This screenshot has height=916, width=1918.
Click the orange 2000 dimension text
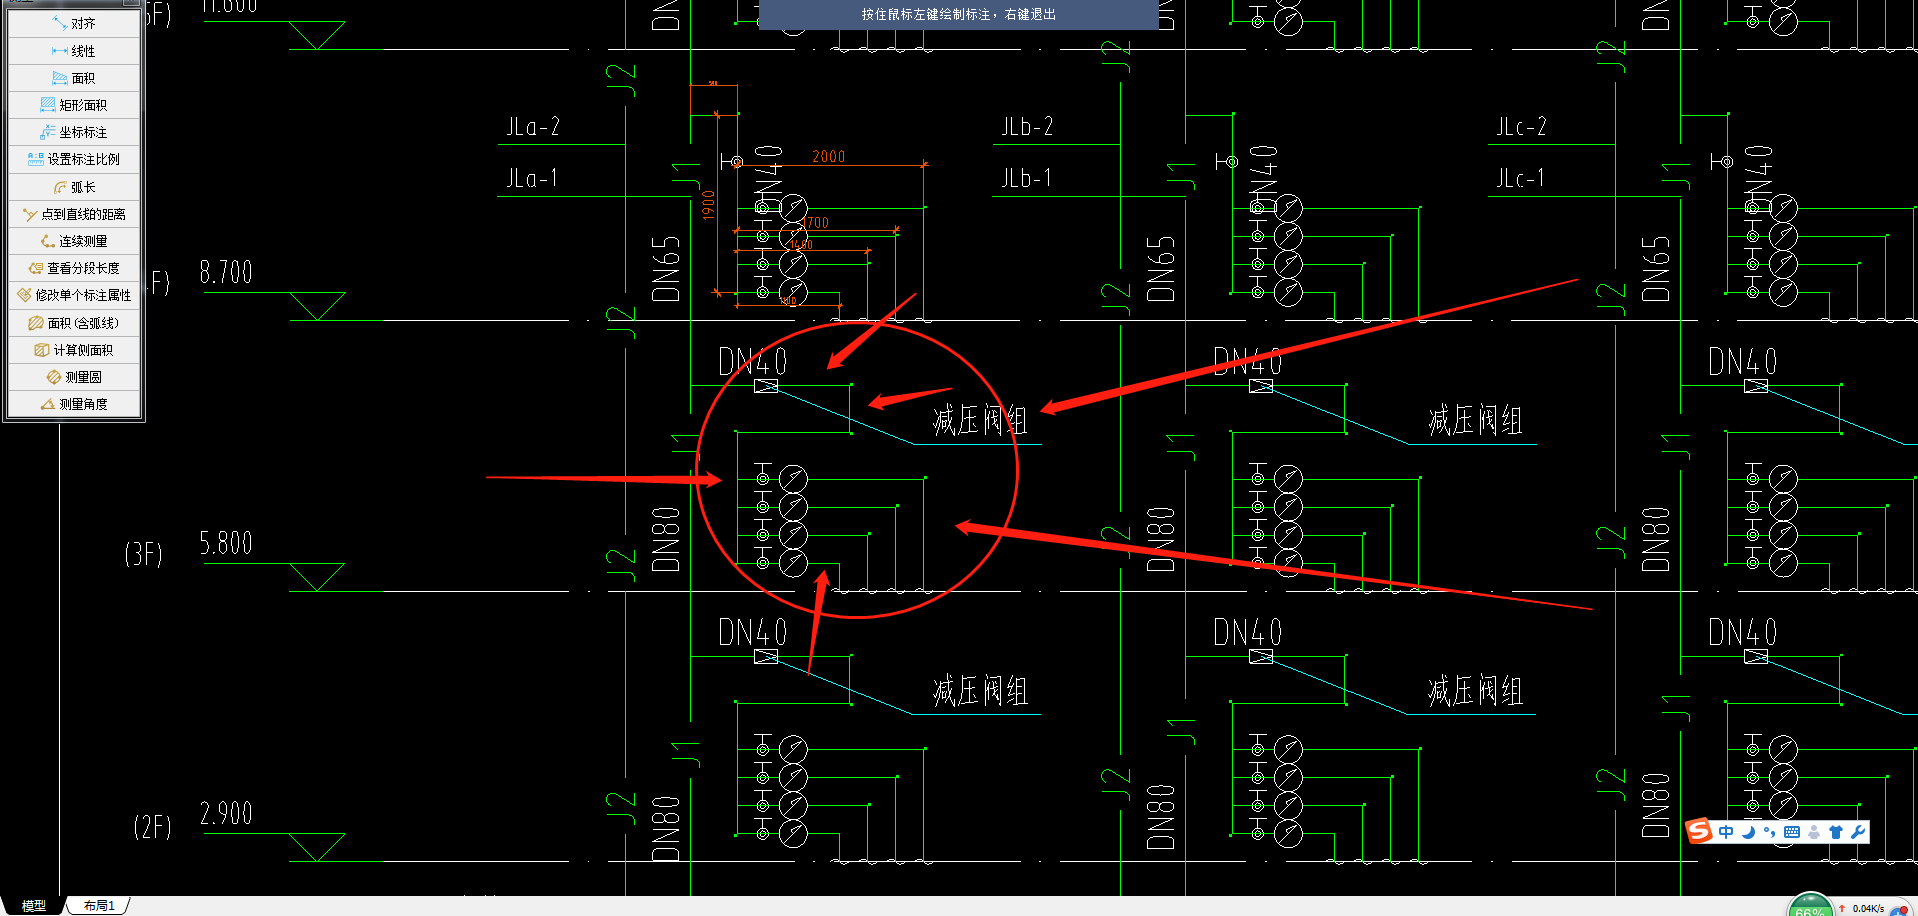coord(829,156)
